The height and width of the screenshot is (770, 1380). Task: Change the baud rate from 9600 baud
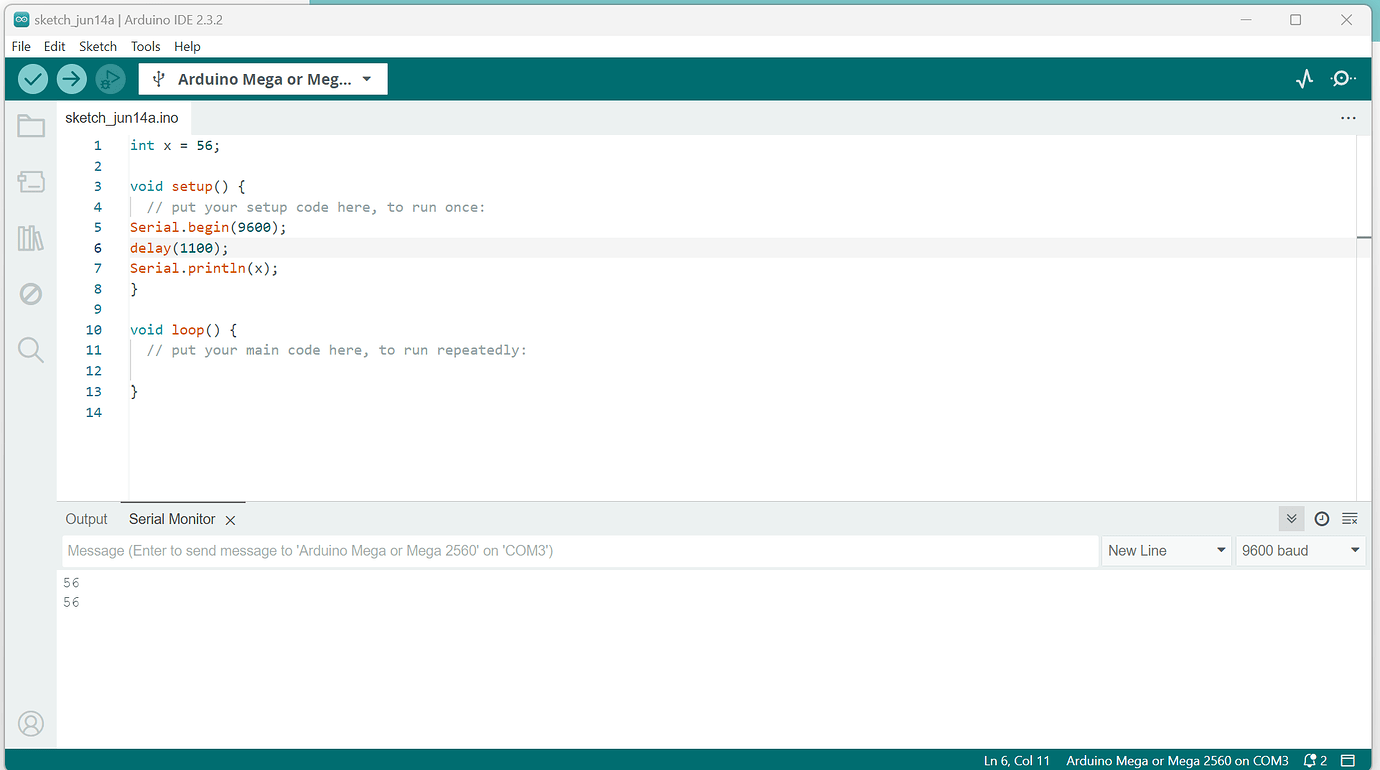tap(1300, 550)
